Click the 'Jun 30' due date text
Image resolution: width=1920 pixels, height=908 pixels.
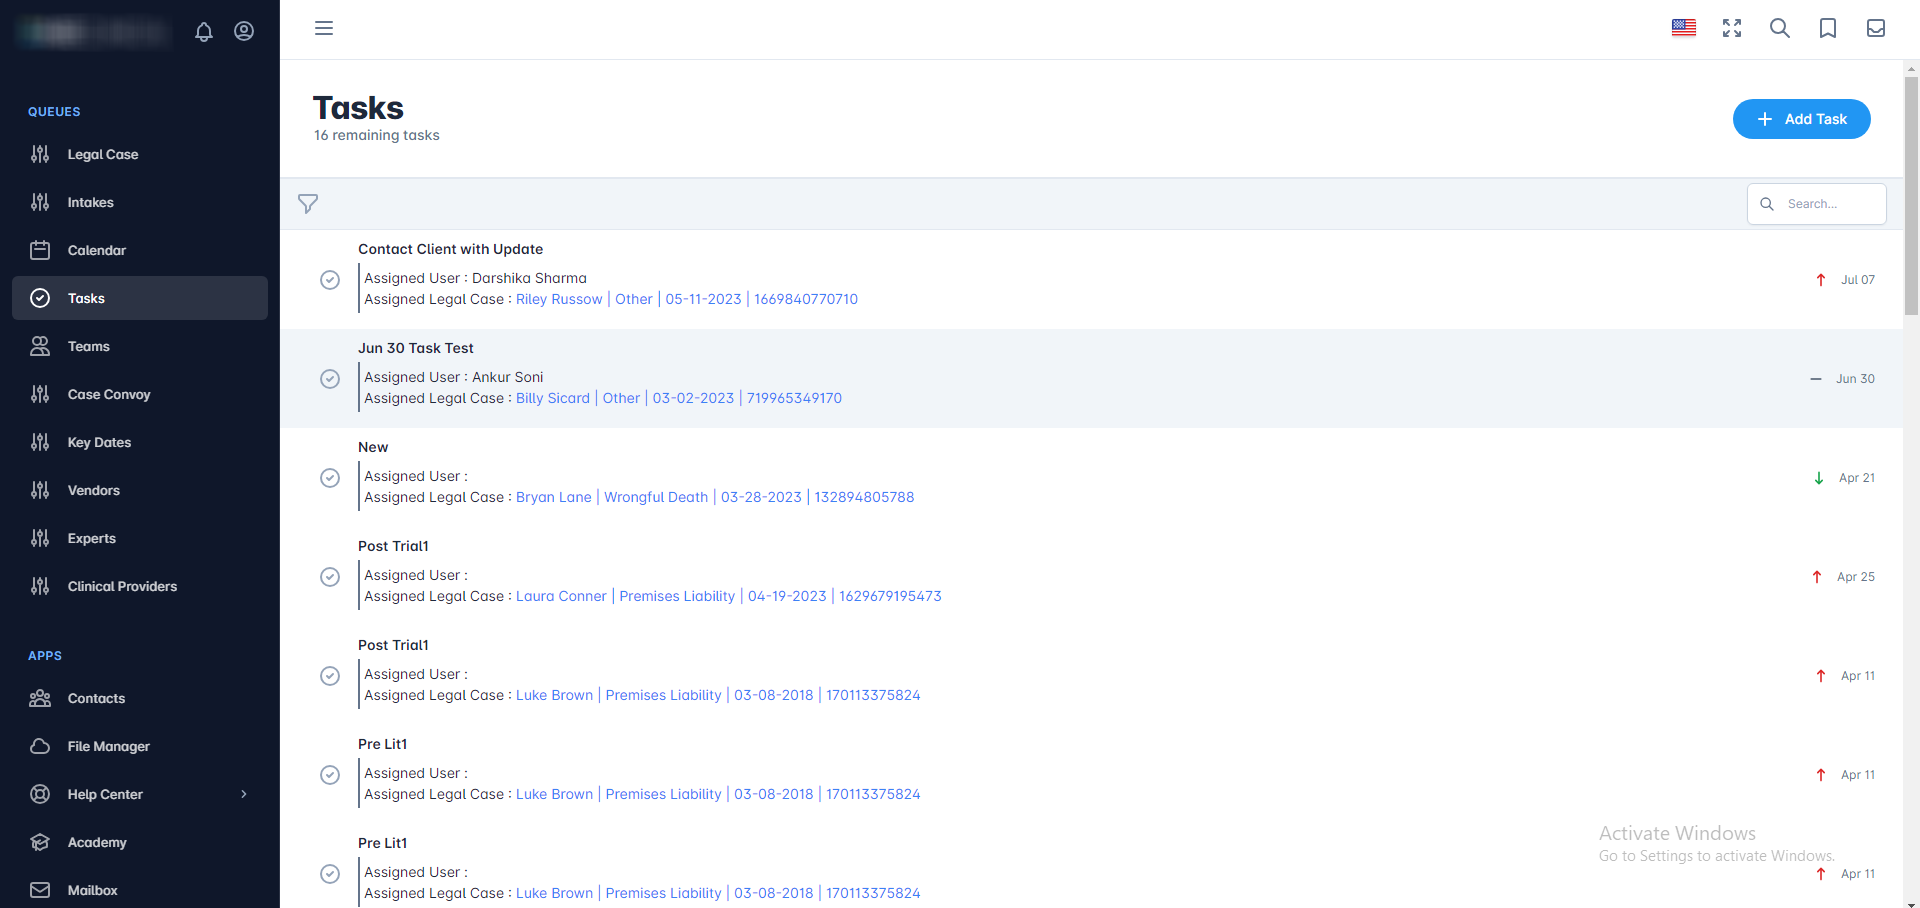click(1855, 379)
